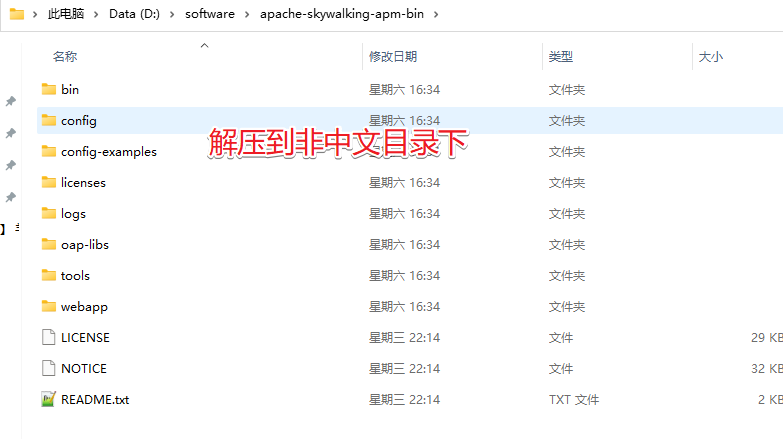Click the date of the LICENSE row
Image resolution: width=783 pixels, height=439 pixels.
[404, 337]
